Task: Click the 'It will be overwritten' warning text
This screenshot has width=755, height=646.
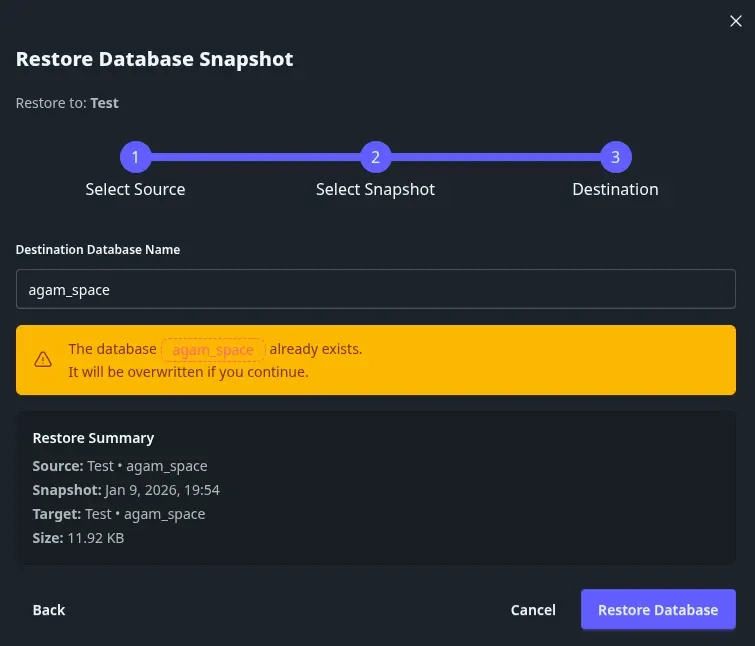Action: coord(188,372)
